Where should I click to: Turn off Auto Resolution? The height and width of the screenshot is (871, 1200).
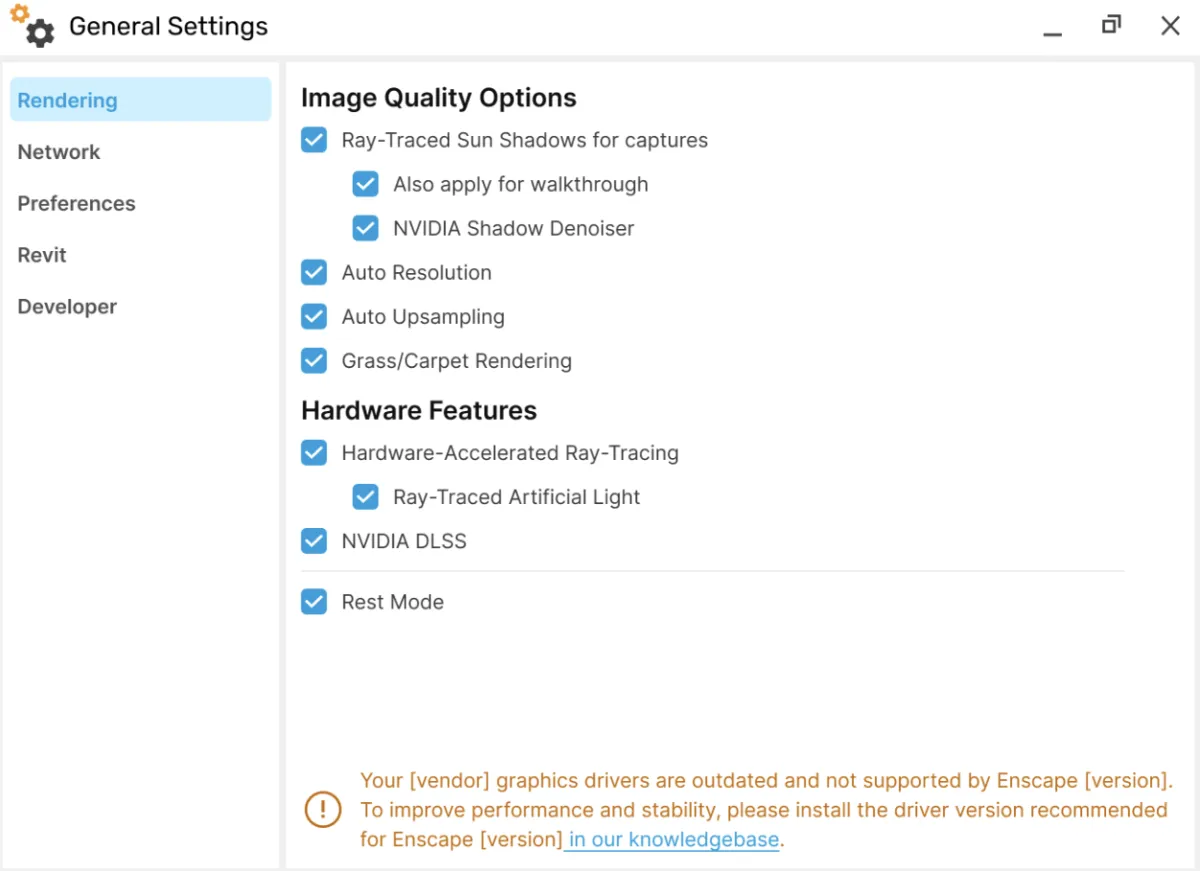coord(314,272)
